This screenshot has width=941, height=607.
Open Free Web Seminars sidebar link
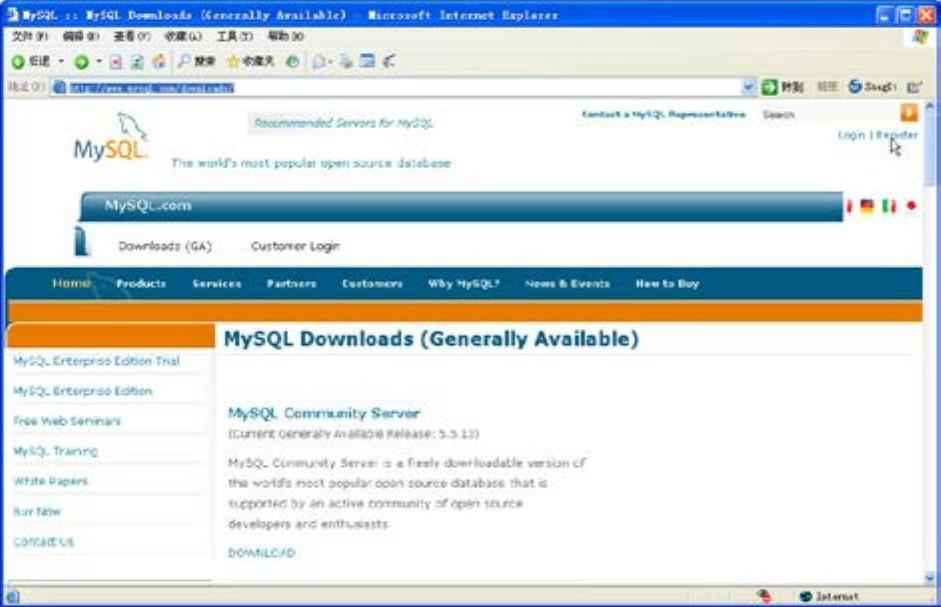(x=67, y=421)
